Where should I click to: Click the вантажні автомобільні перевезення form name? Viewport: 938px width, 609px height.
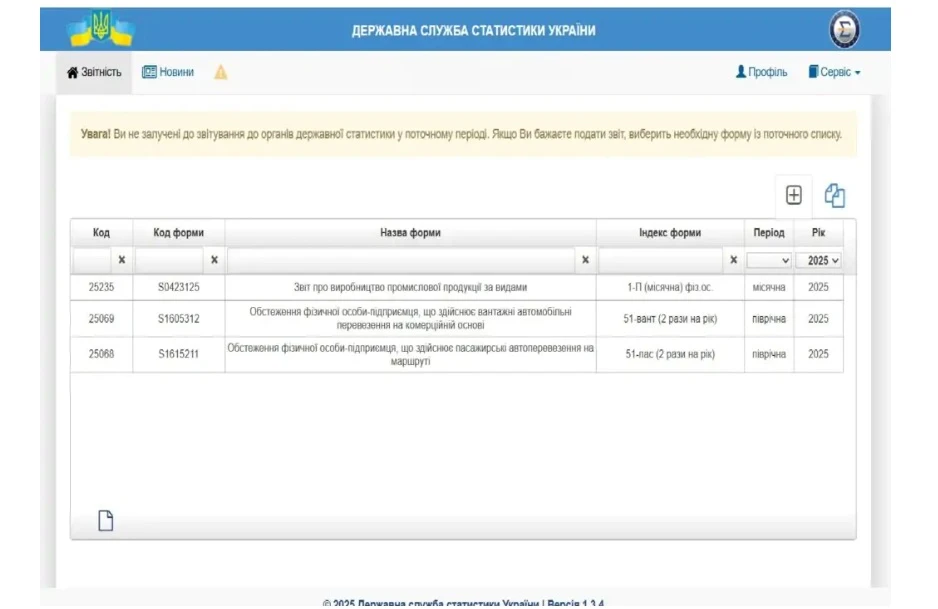click(x=410, y=319)
